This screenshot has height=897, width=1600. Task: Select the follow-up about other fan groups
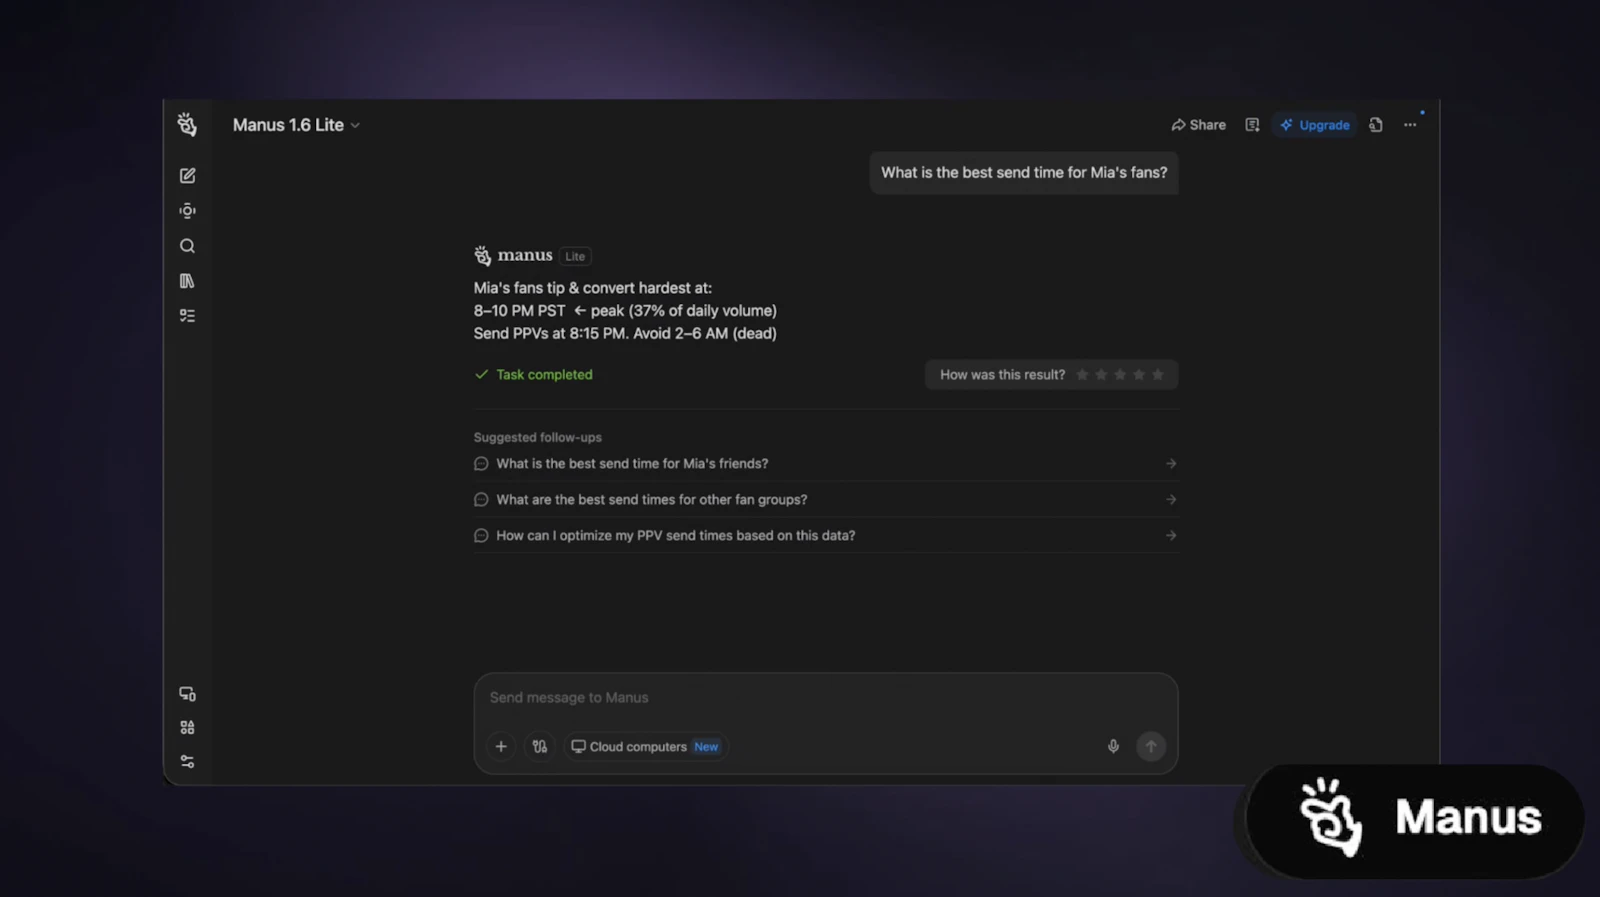coord(825,500)
